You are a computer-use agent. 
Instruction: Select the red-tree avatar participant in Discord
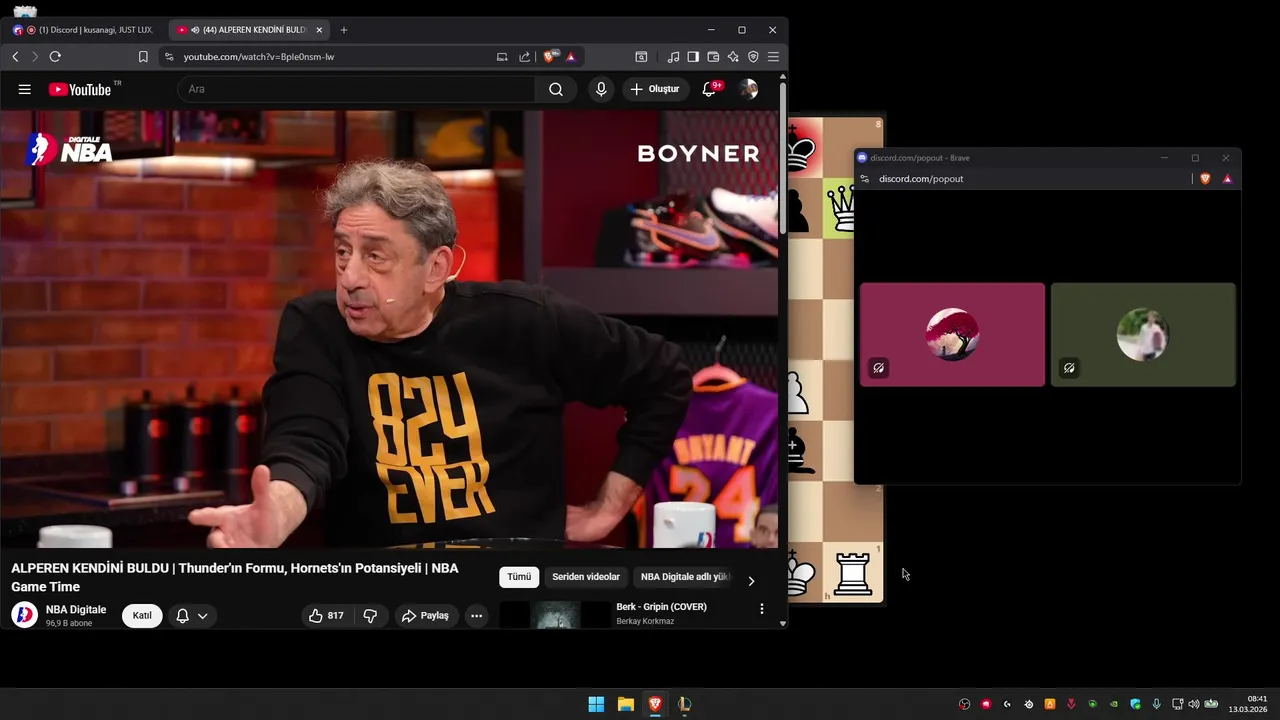(x=952, y=334)
